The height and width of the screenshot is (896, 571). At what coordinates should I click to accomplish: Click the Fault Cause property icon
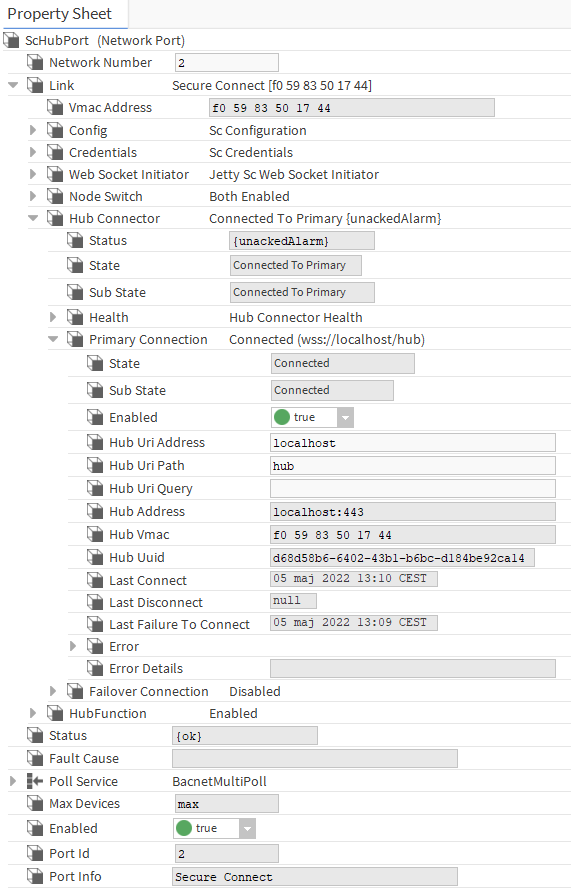click(35, 758)
